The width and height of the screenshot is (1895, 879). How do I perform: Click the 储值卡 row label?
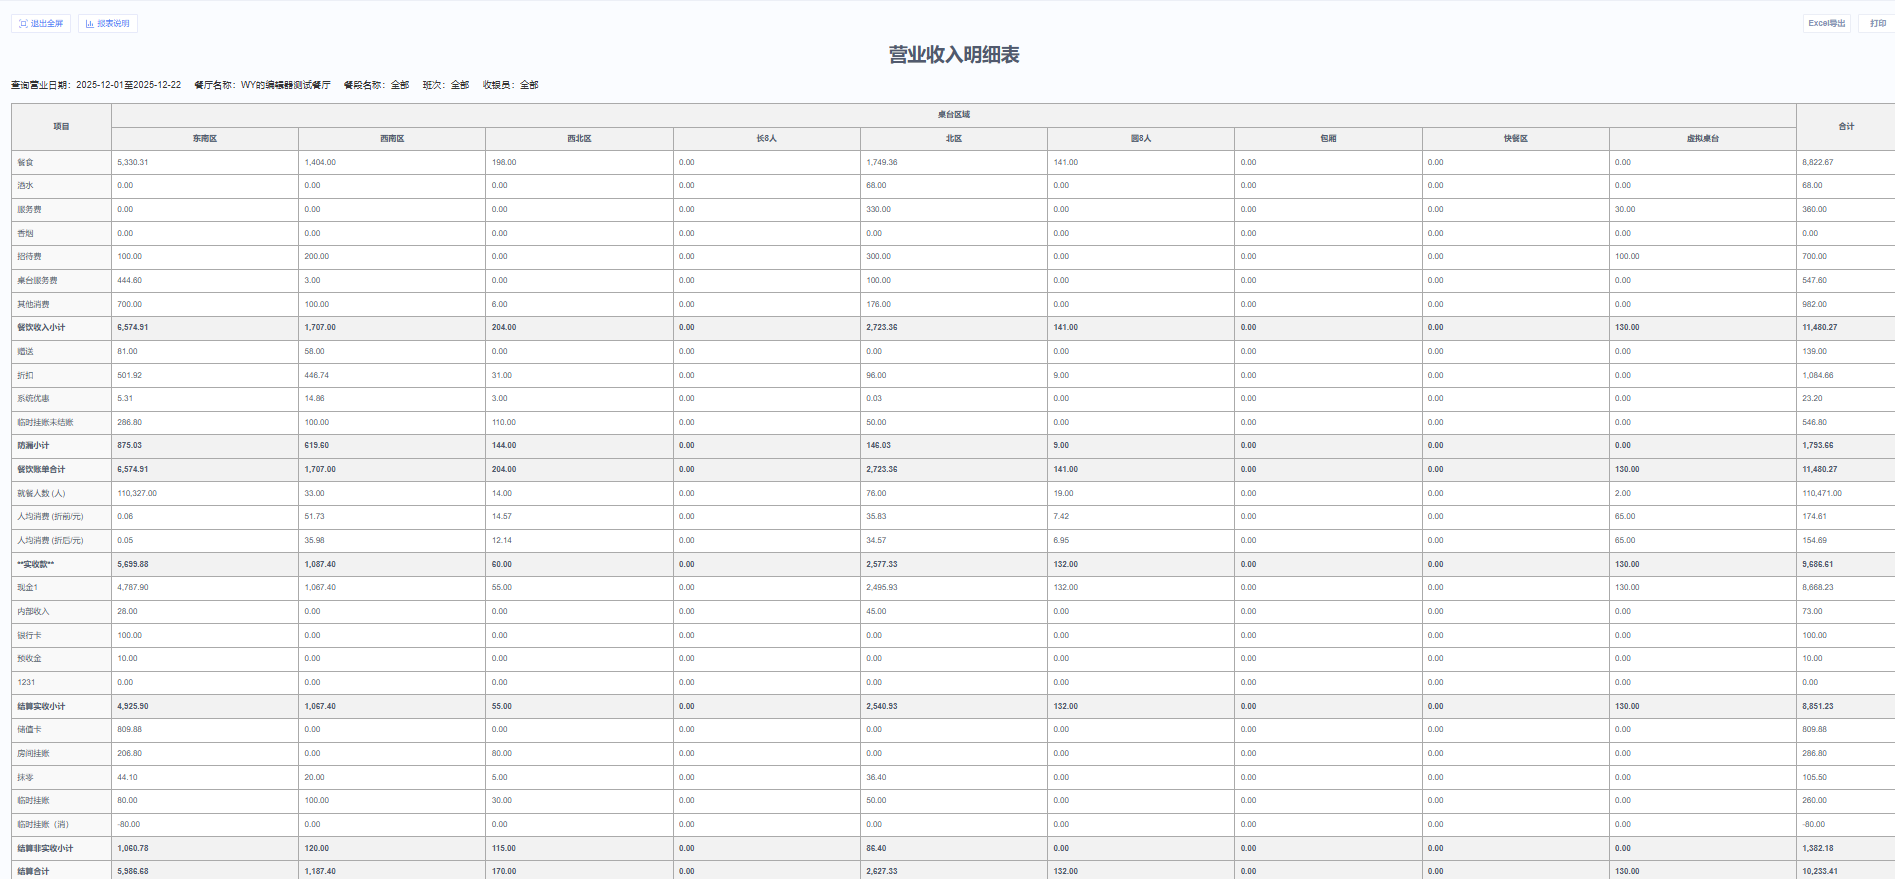29,730
